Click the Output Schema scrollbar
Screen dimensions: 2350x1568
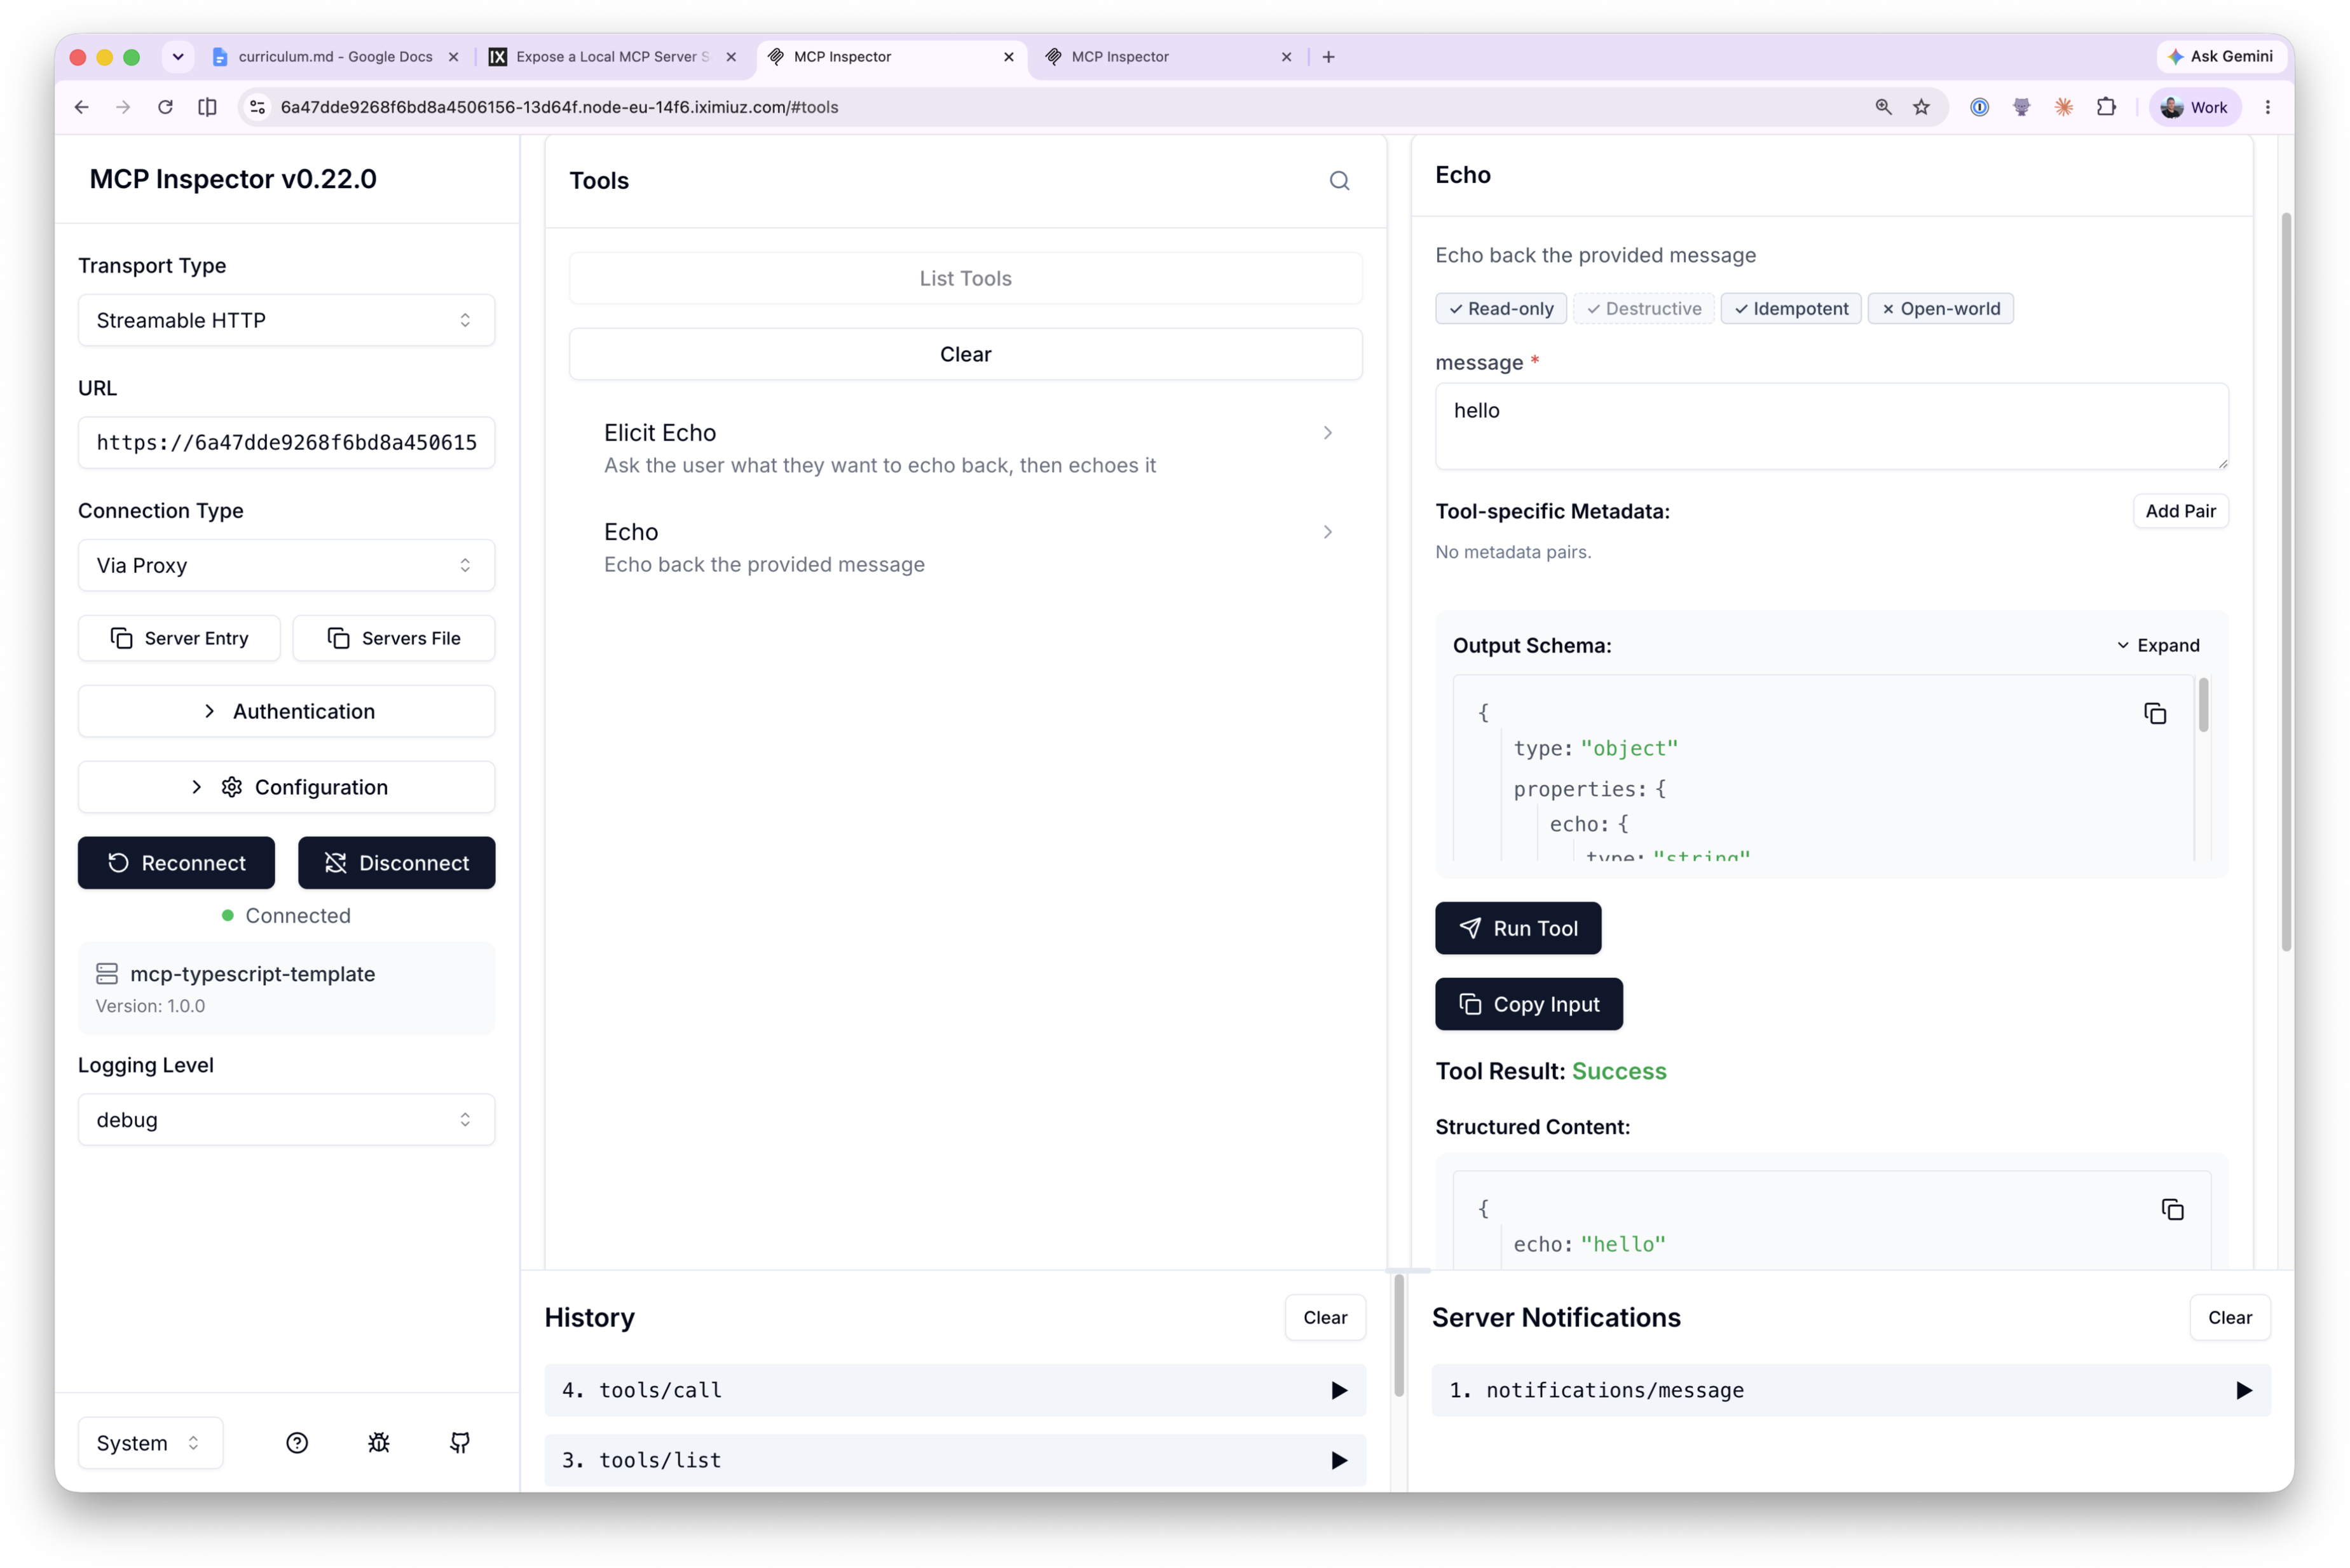pos(2202,705)
